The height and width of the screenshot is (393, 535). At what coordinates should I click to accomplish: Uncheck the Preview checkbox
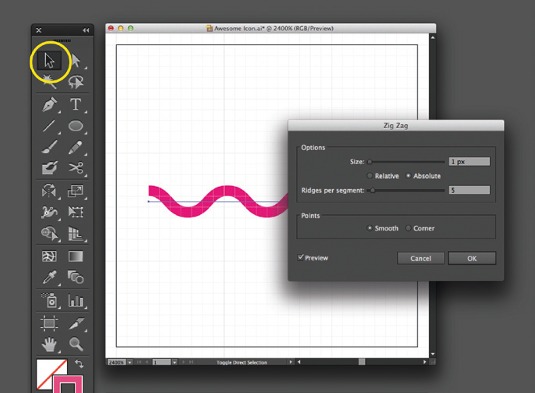coord(301,257)
